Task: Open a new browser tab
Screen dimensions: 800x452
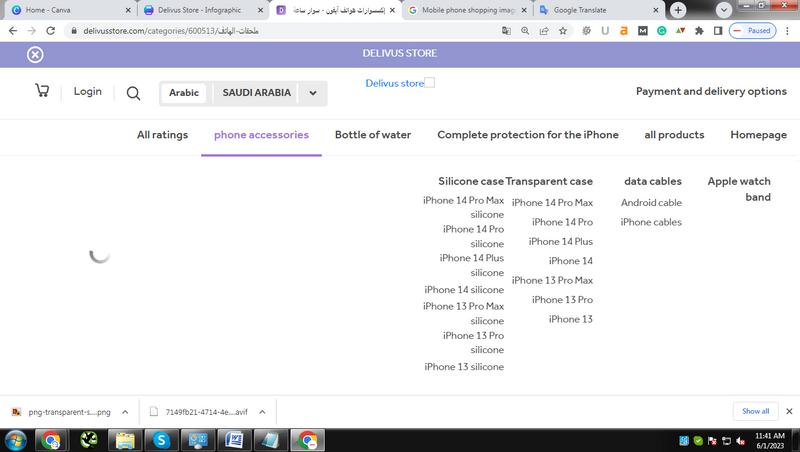Action: pyautogui.click(x=678, y=10)
